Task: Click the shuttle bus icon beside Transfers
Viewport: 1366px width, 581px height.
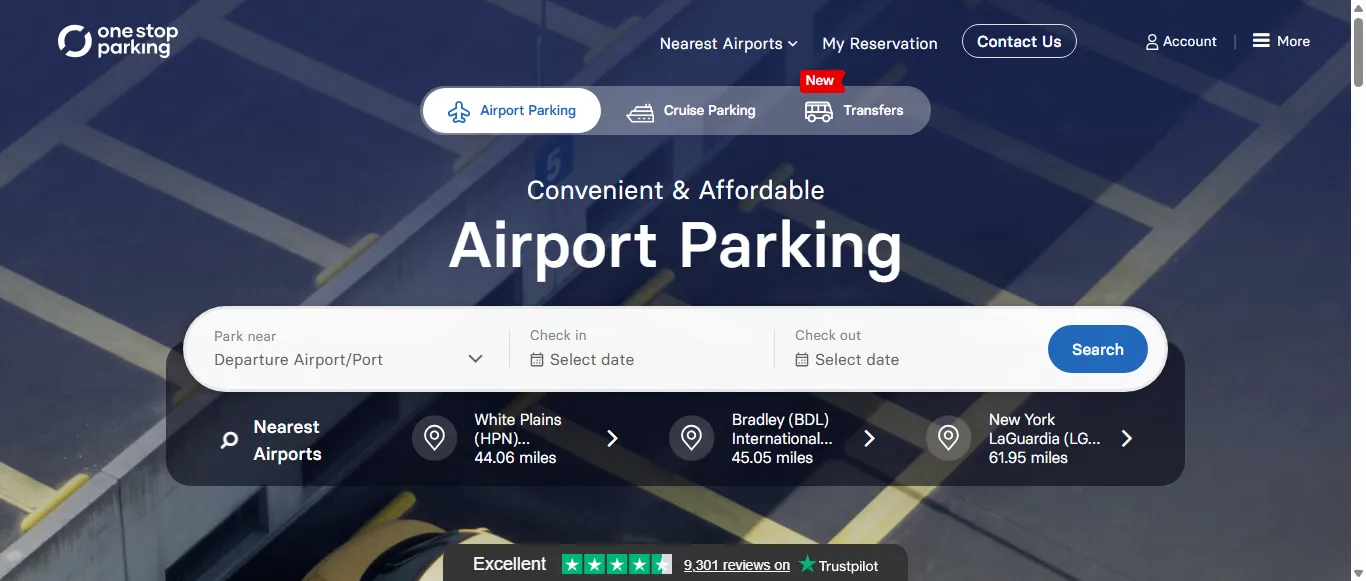Action: (817, 111)
